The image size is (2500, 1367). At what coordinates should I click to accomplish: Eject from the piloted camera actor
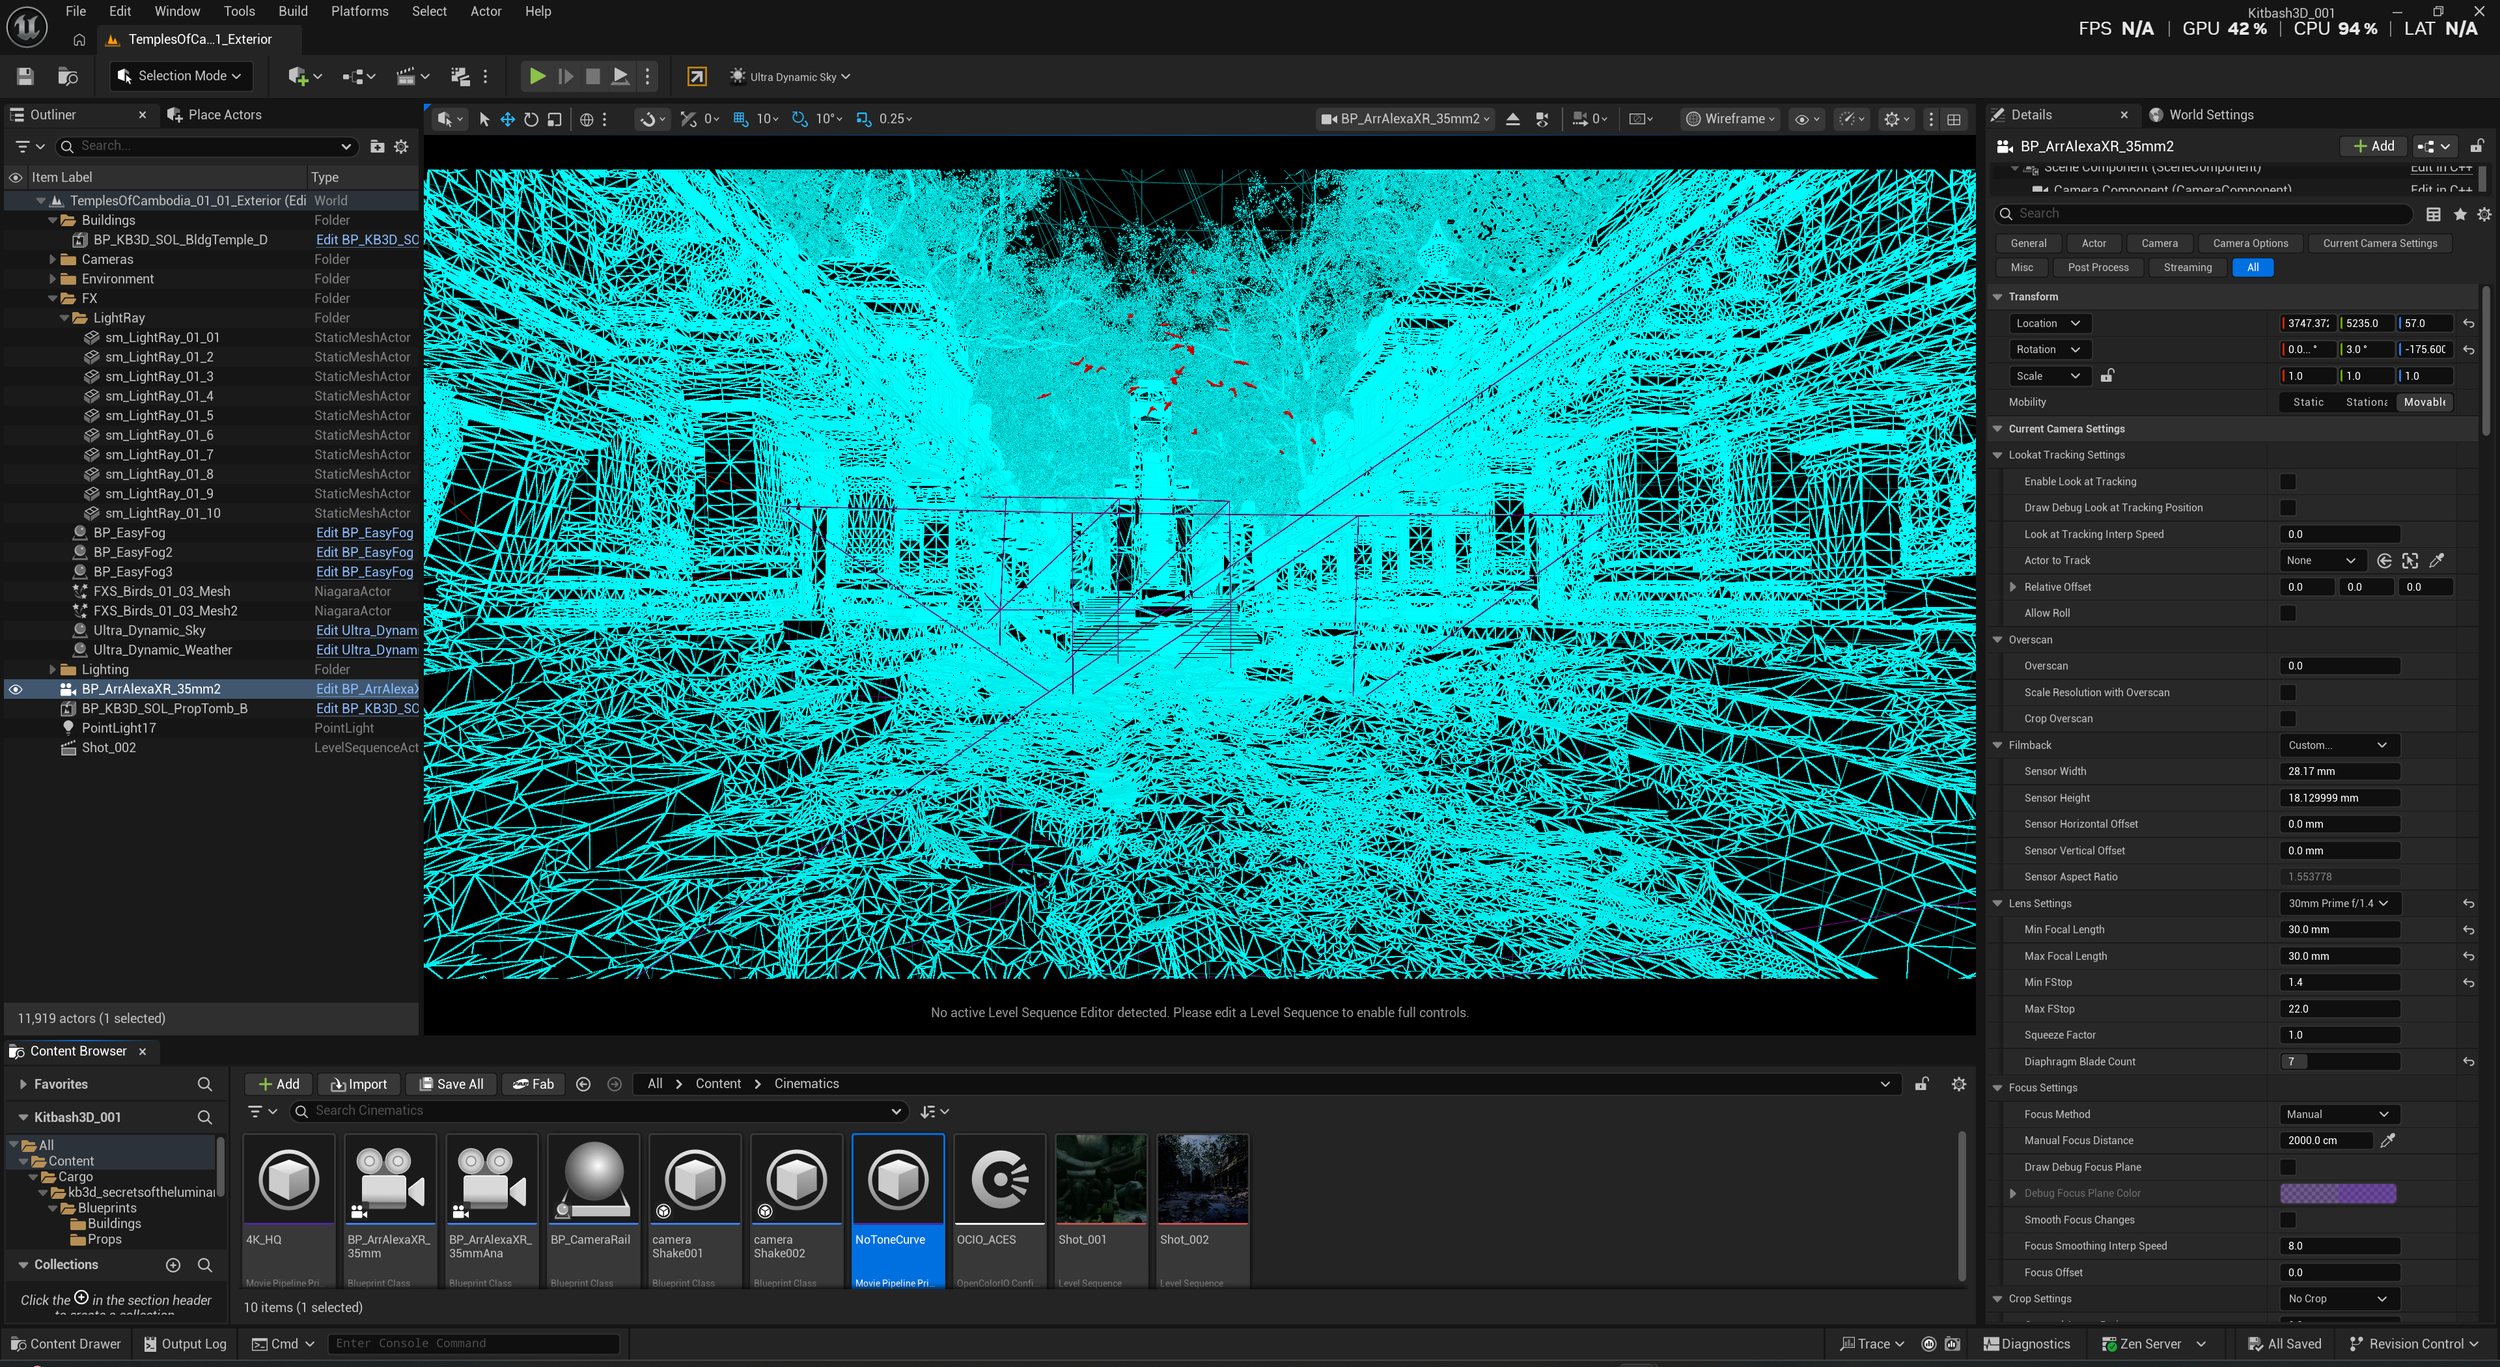point(1513,119)
